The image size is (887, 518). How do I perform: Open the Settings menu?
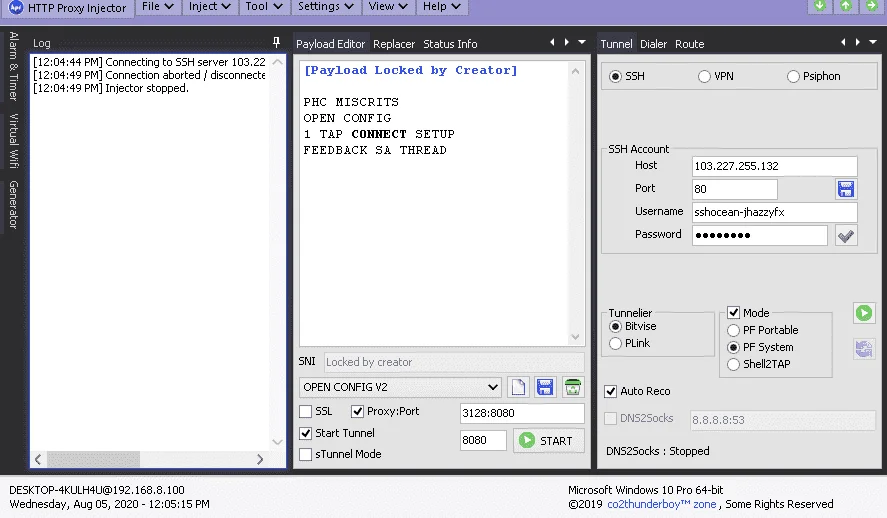[325, 6]
